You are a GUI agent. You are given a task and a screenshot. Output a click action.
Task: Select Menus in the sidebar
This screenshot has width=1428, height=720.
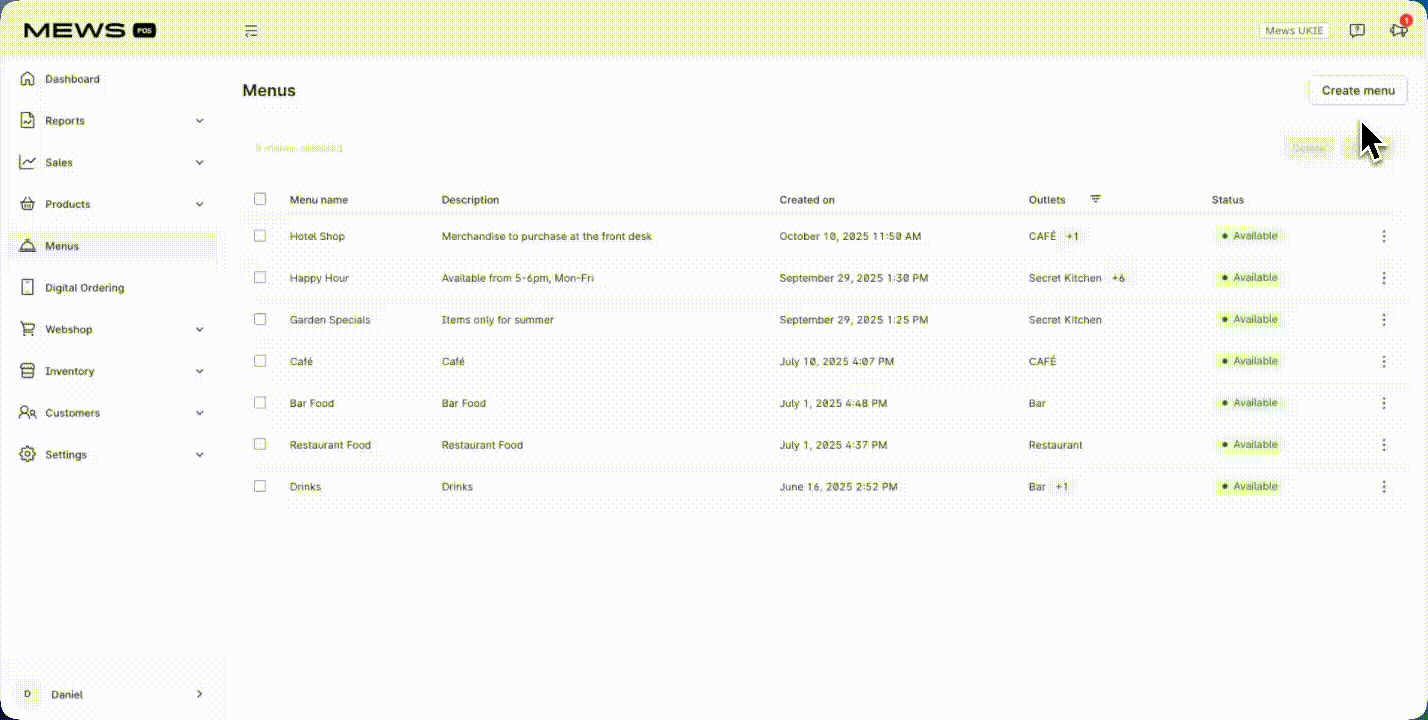click(x=112, y=246)
